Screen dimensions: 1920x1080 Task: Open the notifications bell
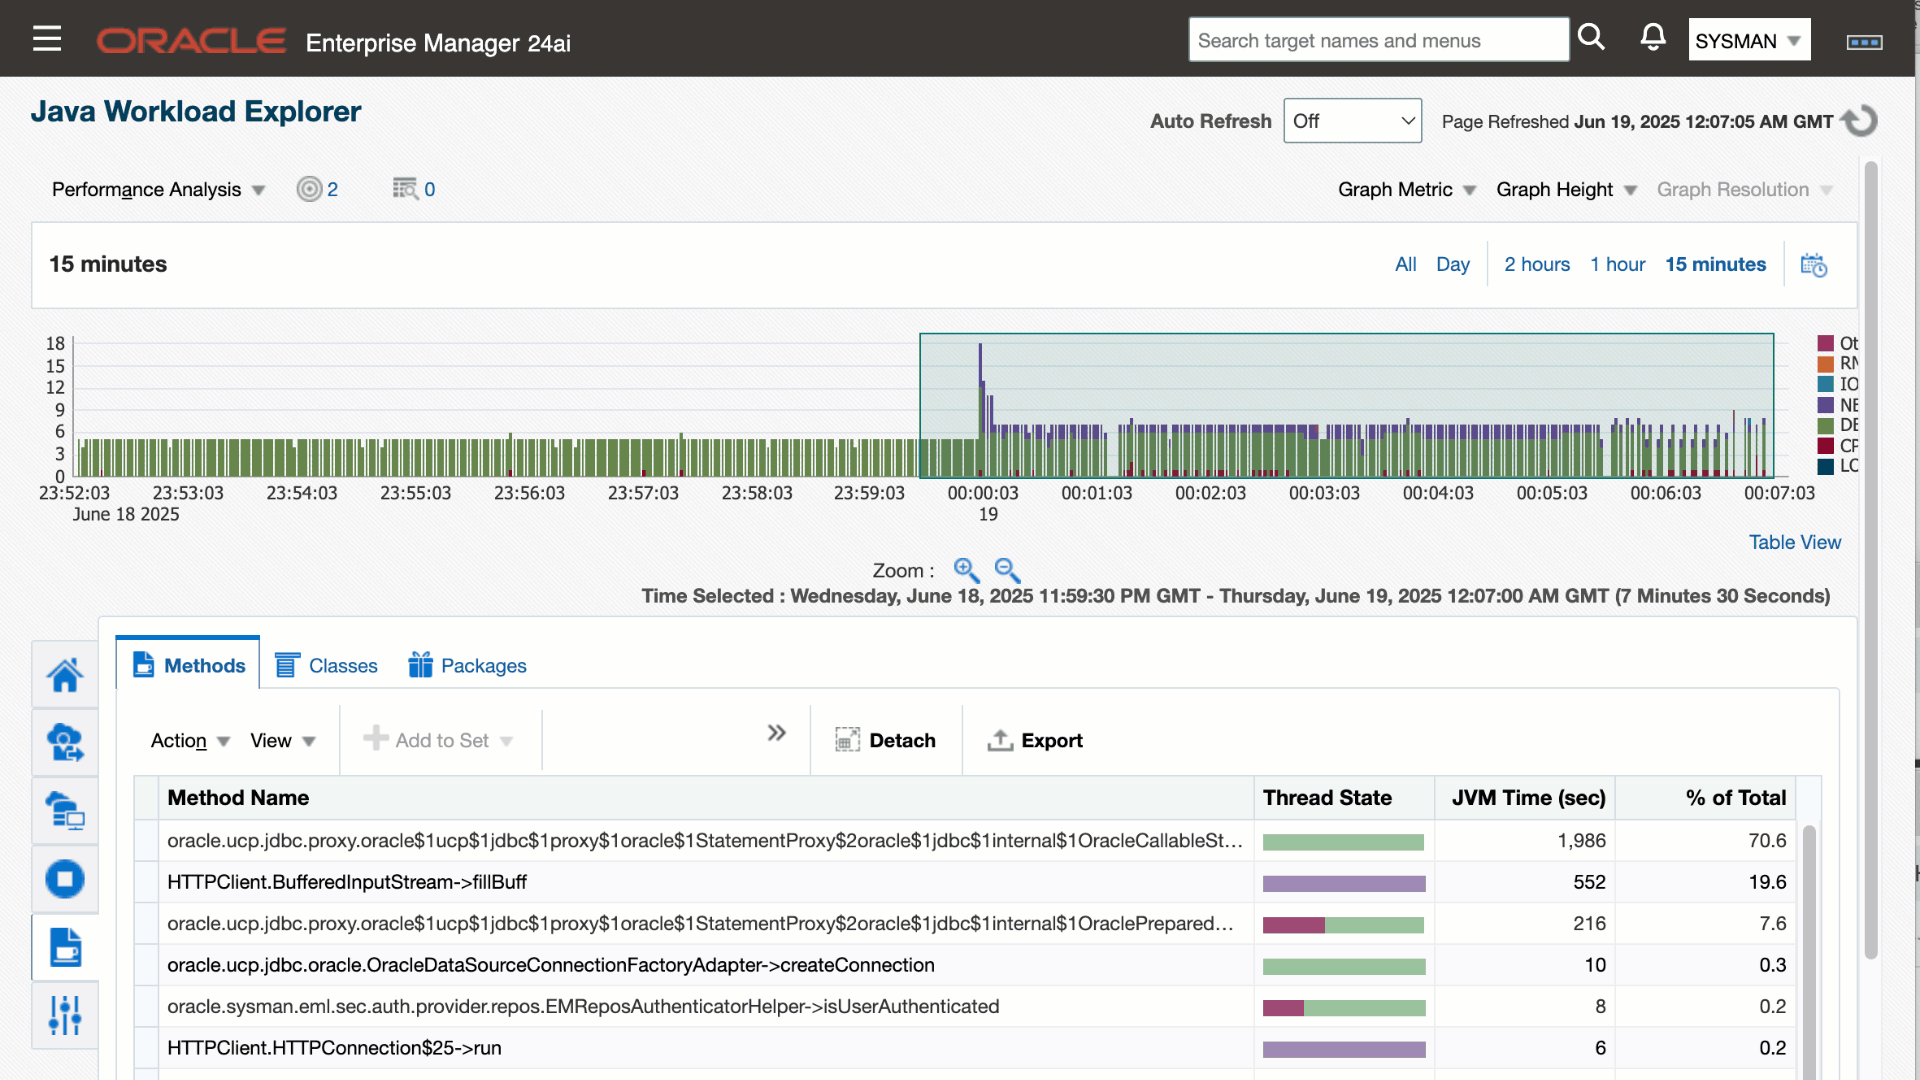[x=1653, y=38]
